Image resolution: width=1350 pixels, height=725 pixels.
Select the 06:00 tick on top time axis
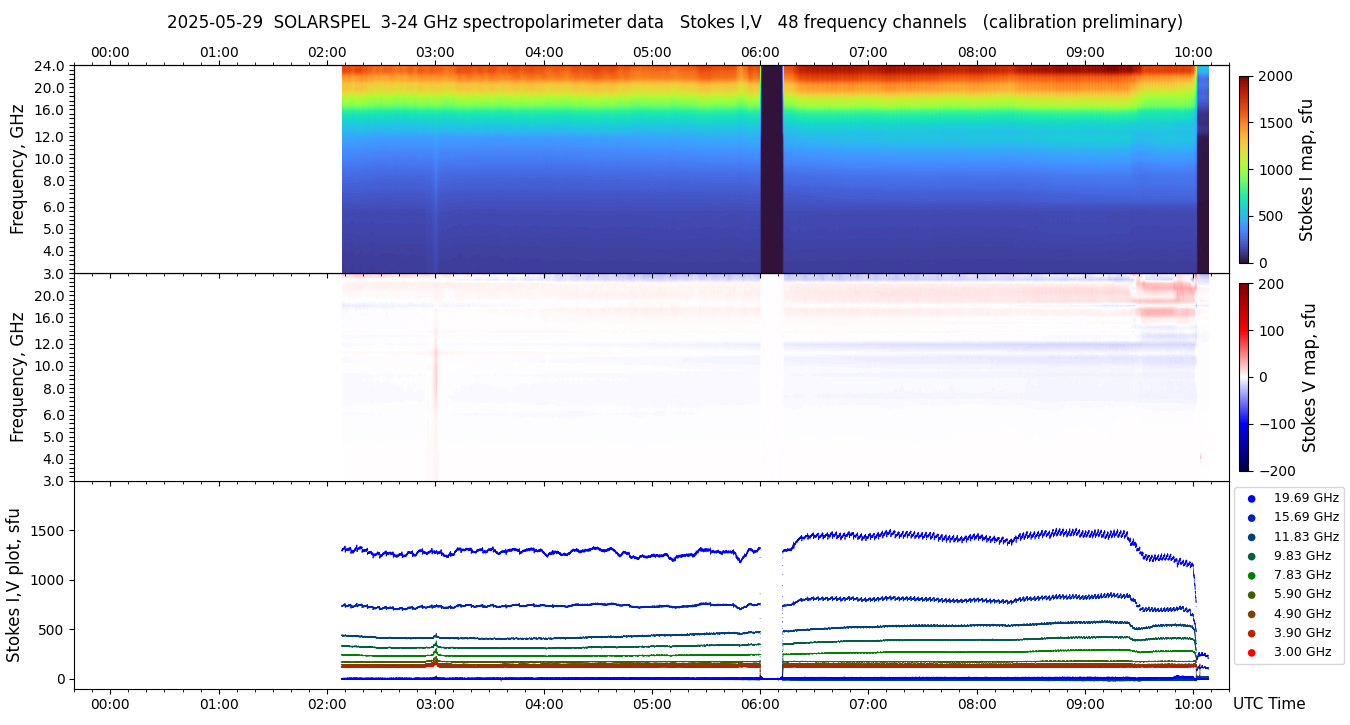tap(760, 52)
